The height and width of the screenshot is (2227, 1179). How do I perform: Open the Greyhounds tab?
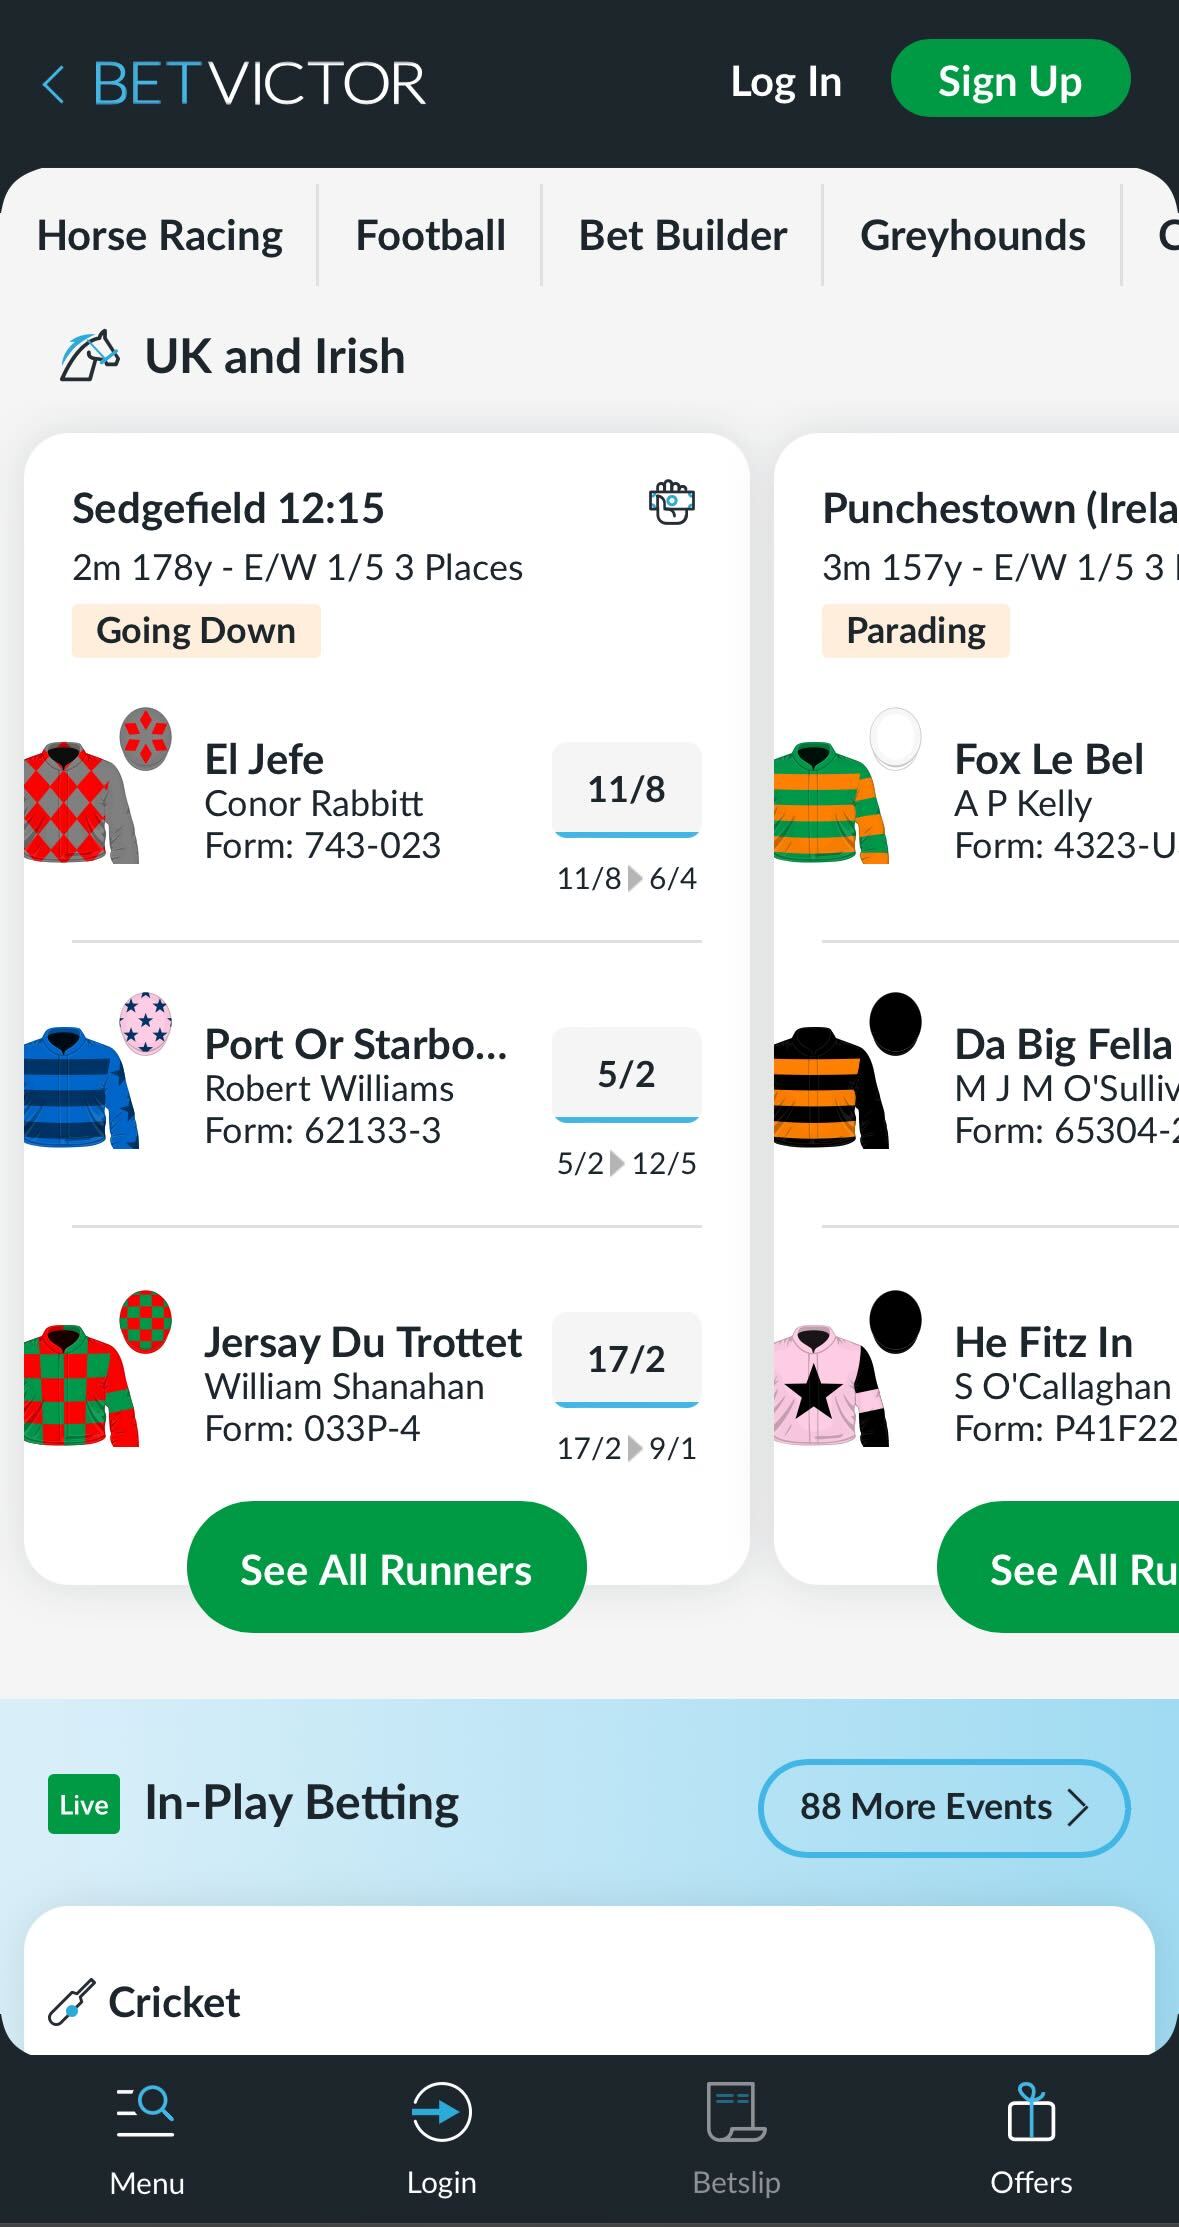point(972,236)
